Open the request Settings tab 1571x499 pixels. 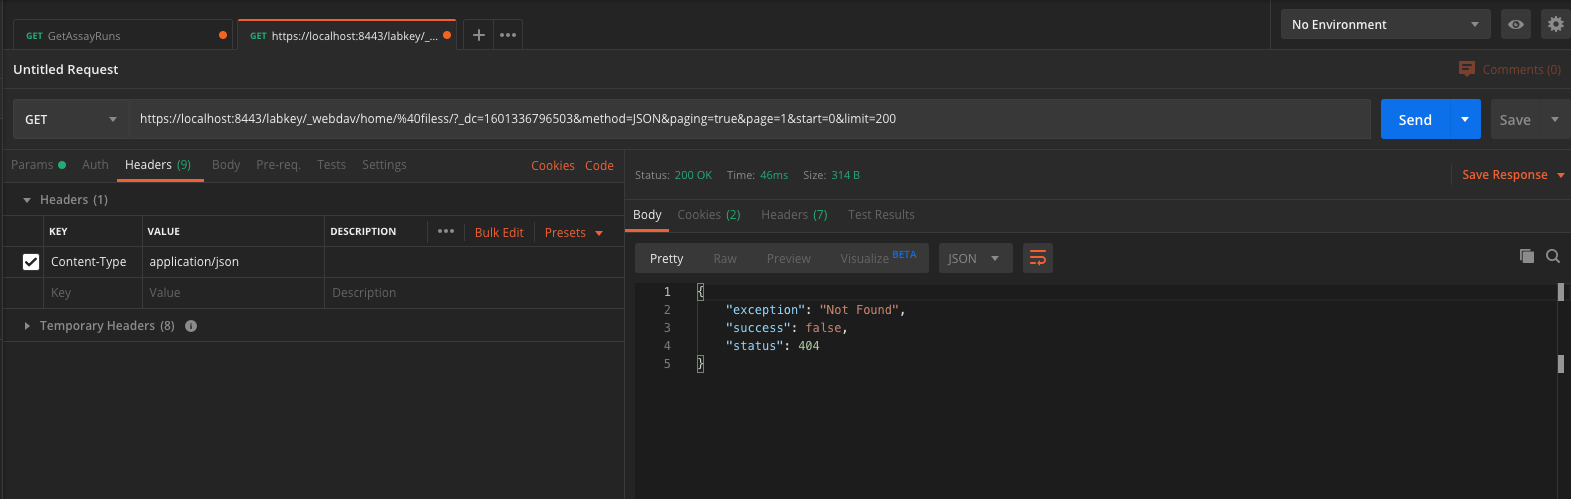(x=384, y=165)
